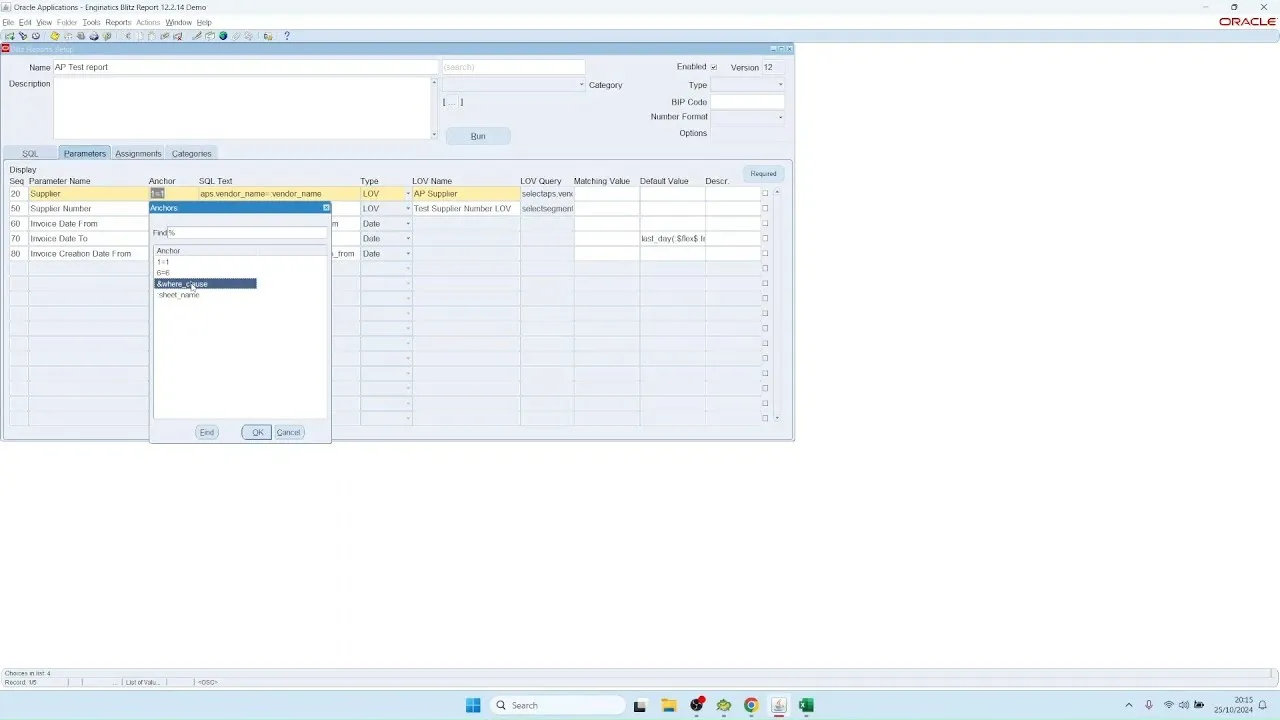Click Cancel in Anchors dialog
Image resolution: width=1280 pixels, height=720 pixels.
(288, 432)
